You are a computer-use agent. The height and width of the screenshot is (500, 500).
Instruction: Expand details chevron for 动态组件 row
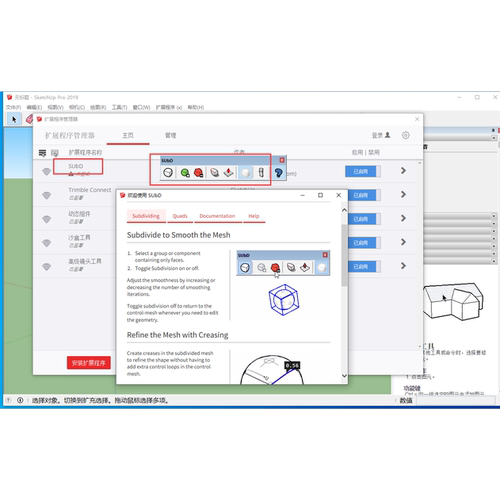pos(403,218)
